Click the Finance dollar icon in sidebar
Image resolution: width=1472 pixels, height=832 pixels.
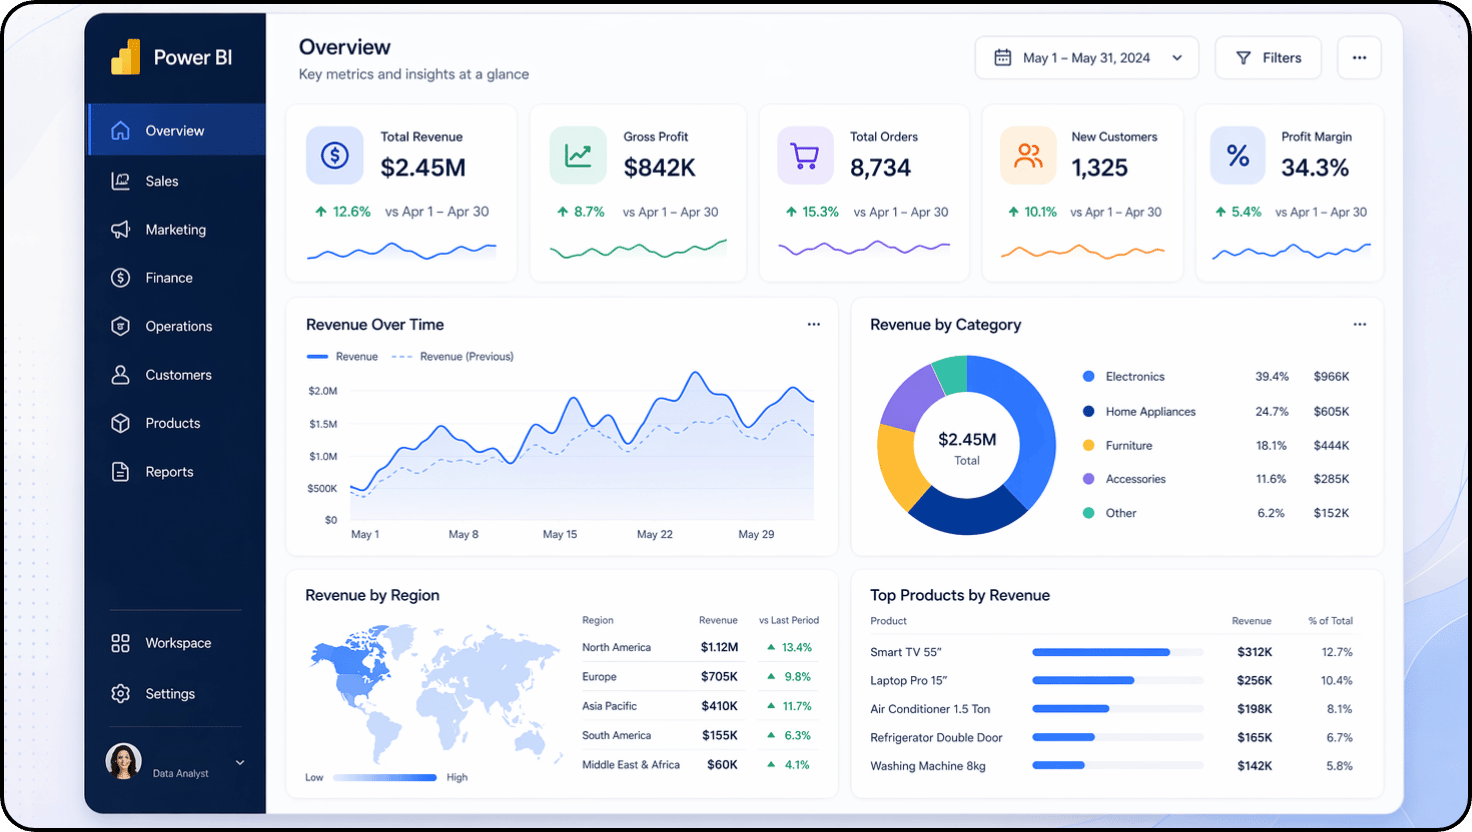point(120,277)
